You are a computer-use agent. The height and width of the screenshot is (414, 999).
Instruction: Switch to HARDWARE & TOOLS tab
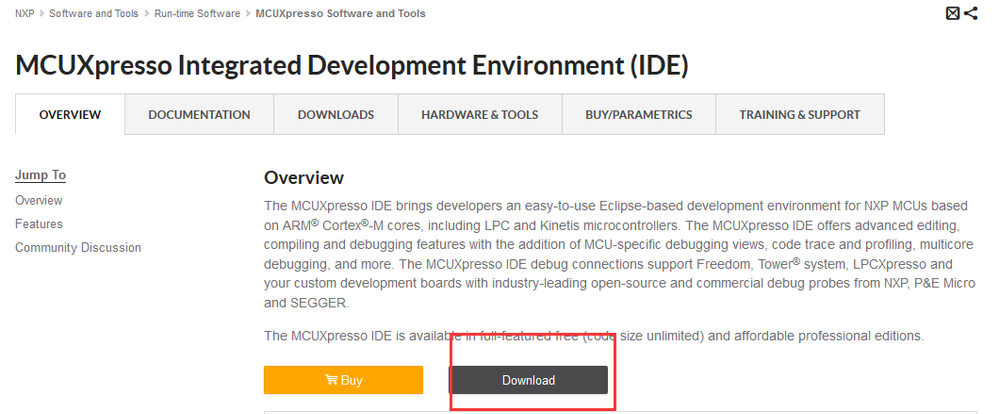480,115
